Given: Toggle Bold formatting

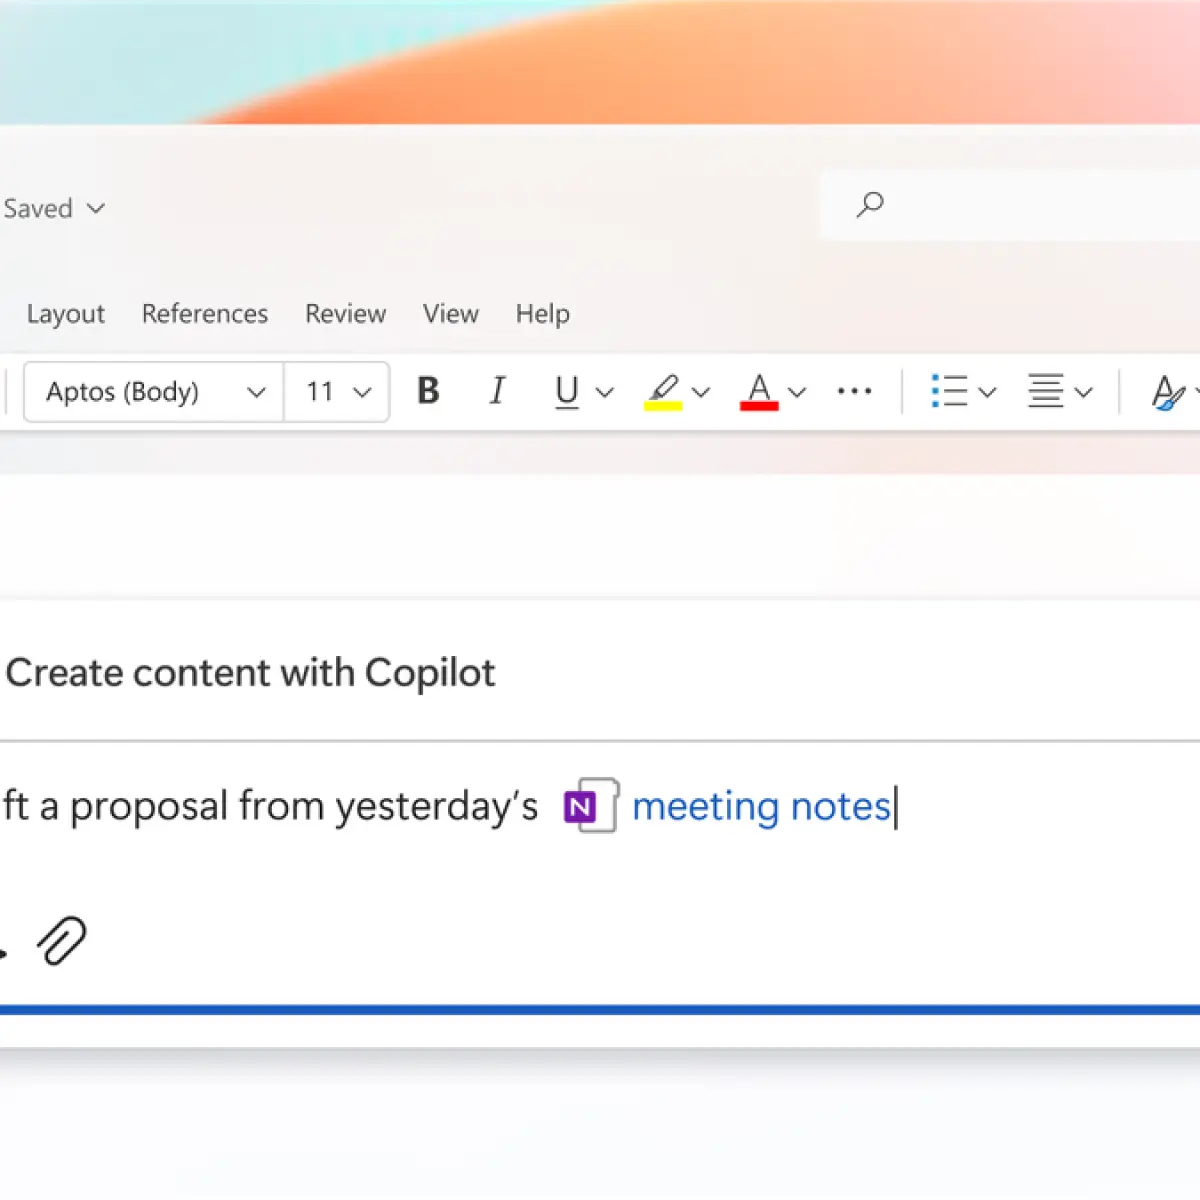Looking at the screenshot, I should click(428, 391).
